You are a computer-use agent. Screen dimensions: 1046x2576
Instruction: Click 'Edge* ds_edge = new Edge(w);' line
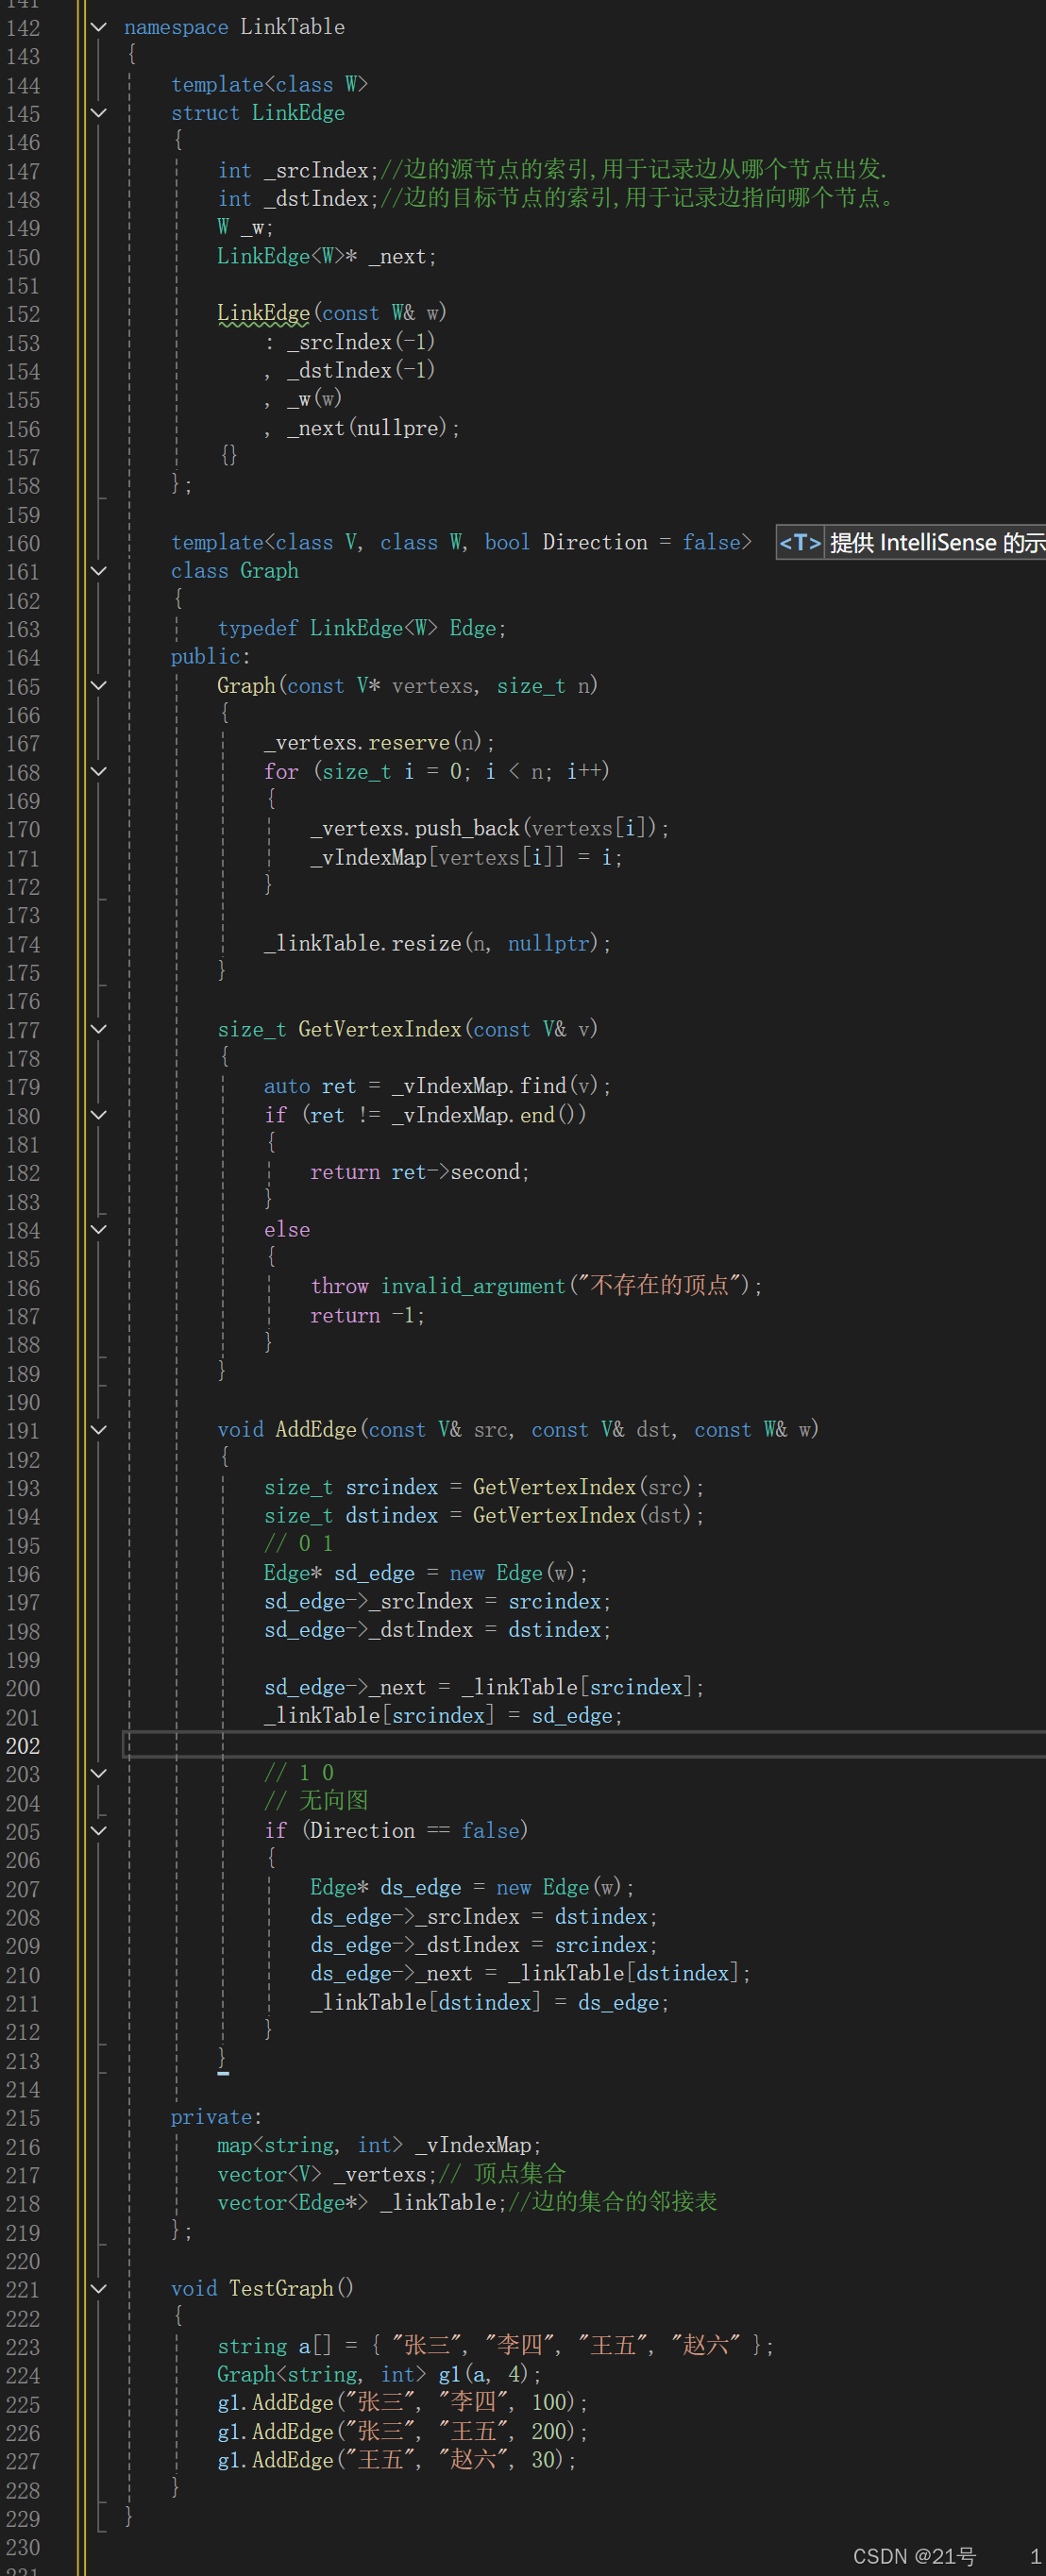(472, 1888)
